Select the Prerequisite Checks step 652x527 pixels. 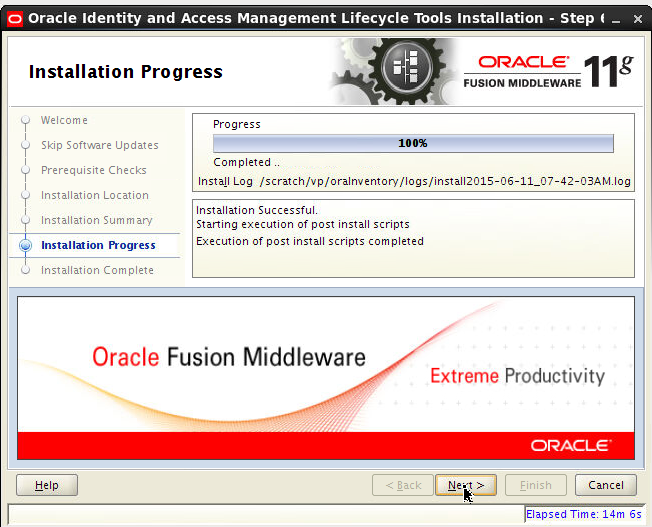point(94,170)
